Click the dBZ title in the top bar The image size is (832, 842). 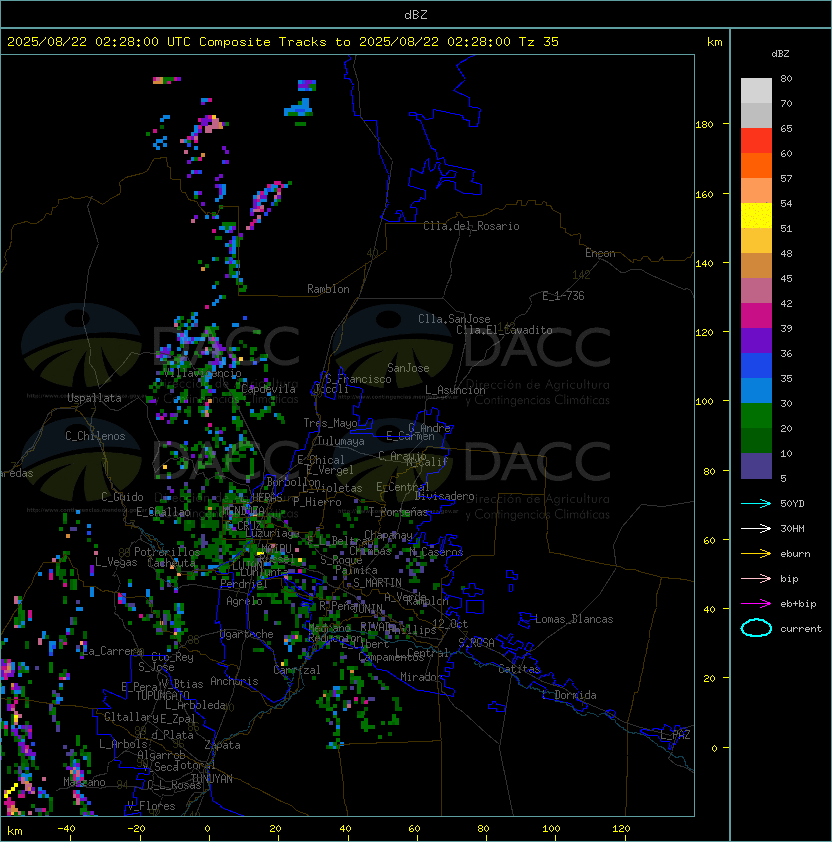[416, 15]
